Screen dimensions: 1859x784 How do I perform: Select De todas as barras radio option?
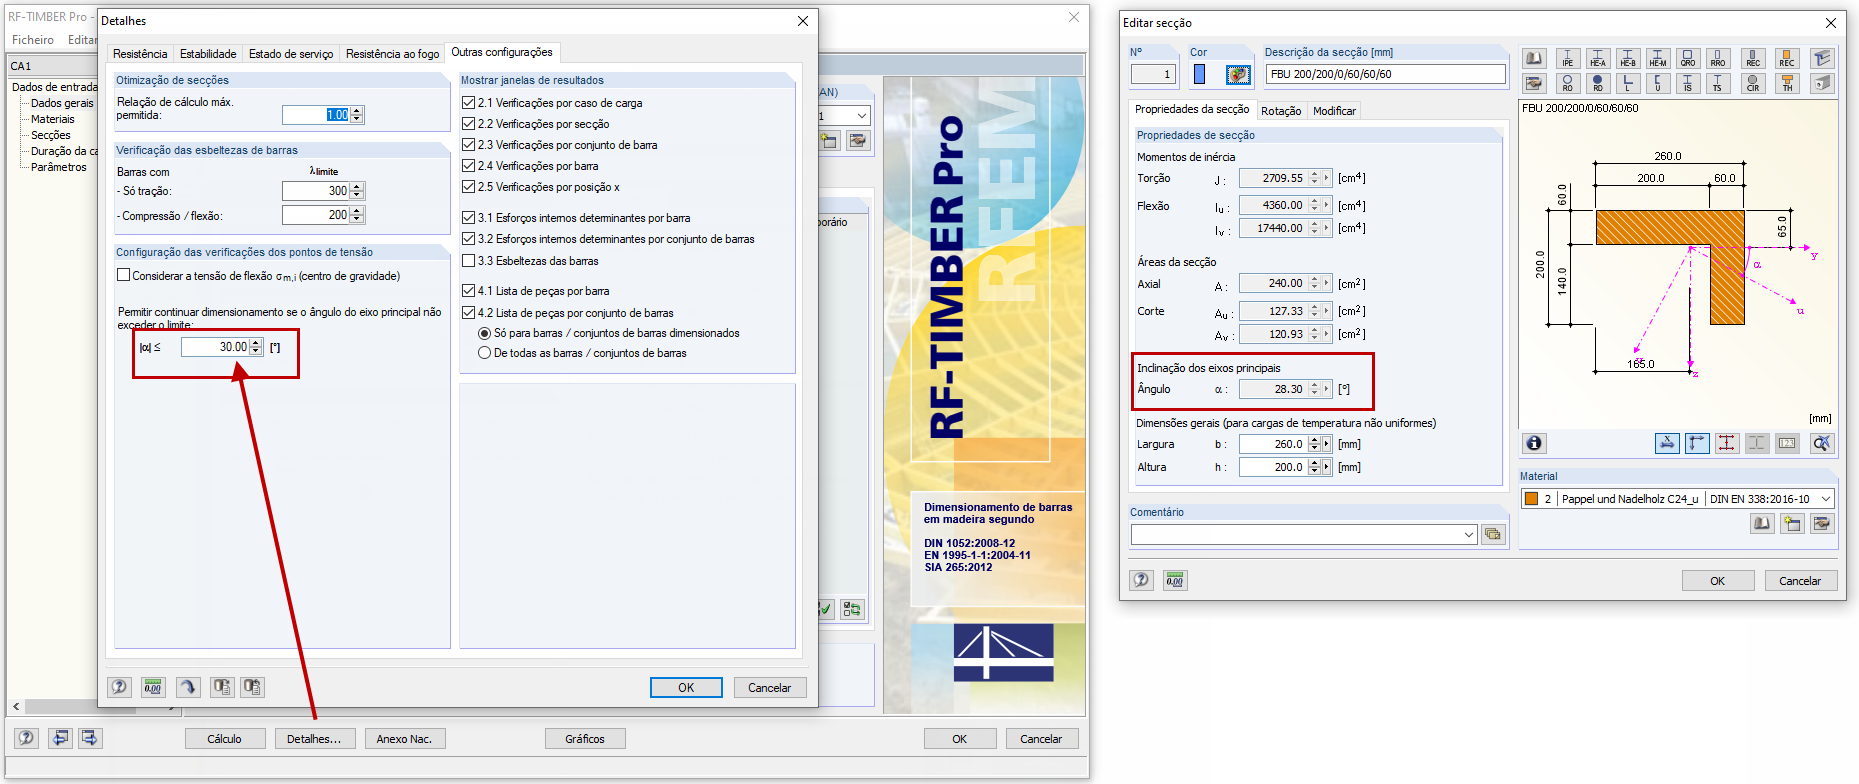coord(485,353)
